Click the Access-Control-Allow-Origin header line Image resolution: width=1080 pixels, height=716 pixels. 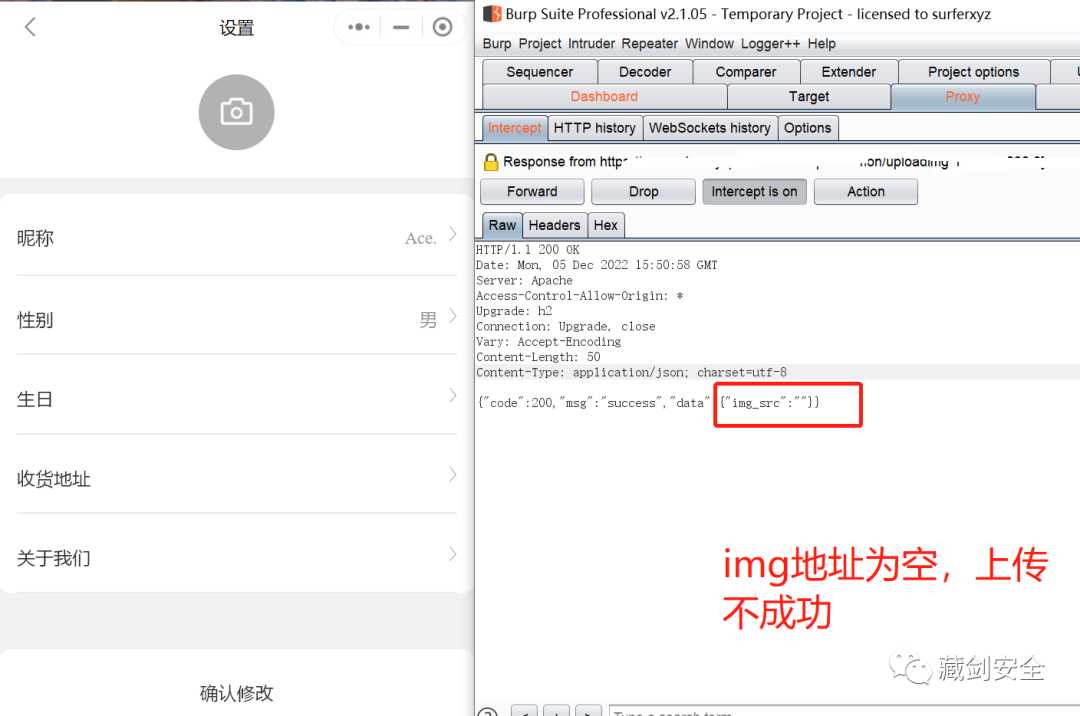pyautogui.click(x=579, y=296)
